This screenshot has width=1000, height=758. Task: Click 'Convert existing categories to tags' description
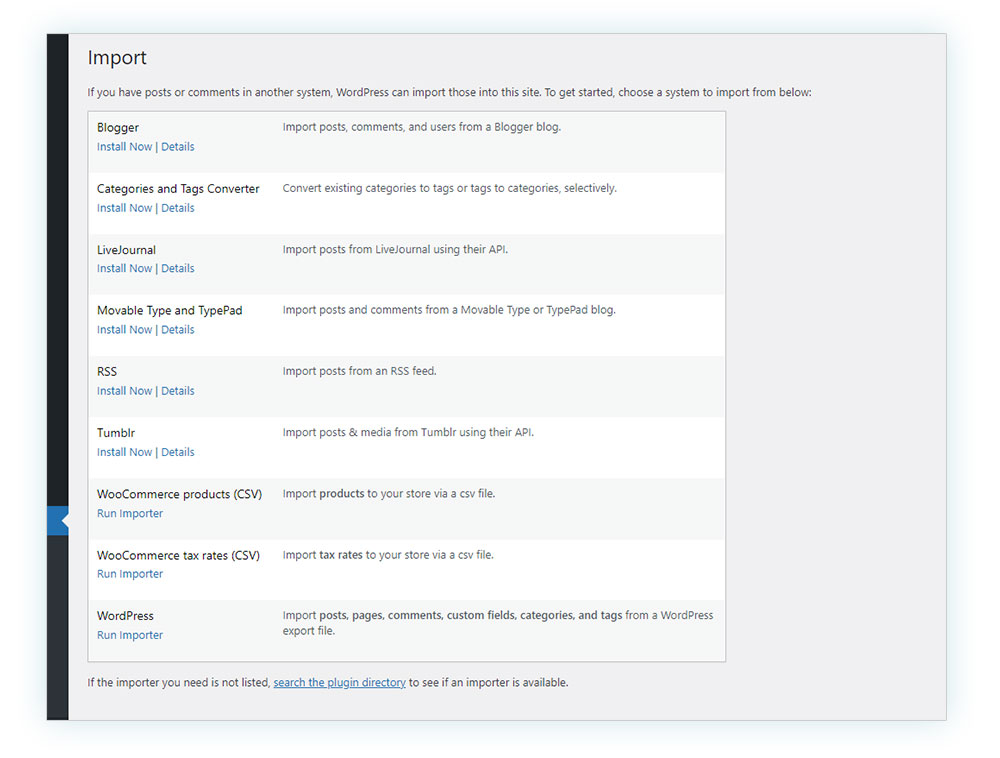point(450,188)
